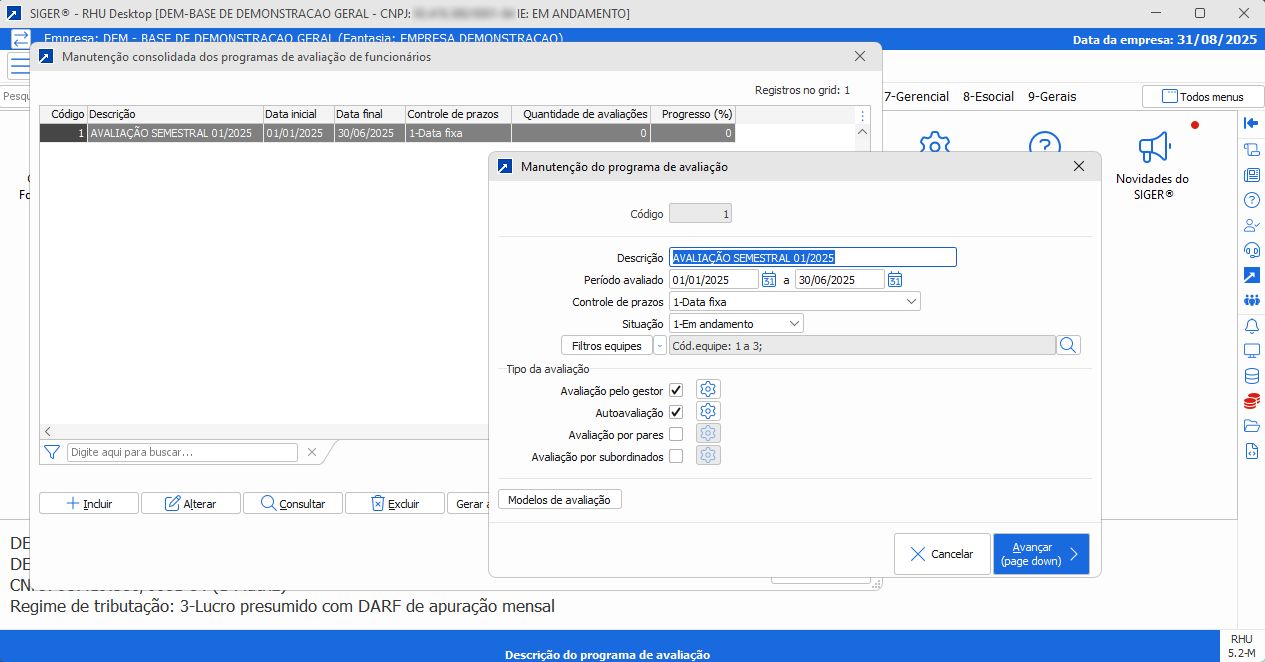Click the Descrição input field

813,257
